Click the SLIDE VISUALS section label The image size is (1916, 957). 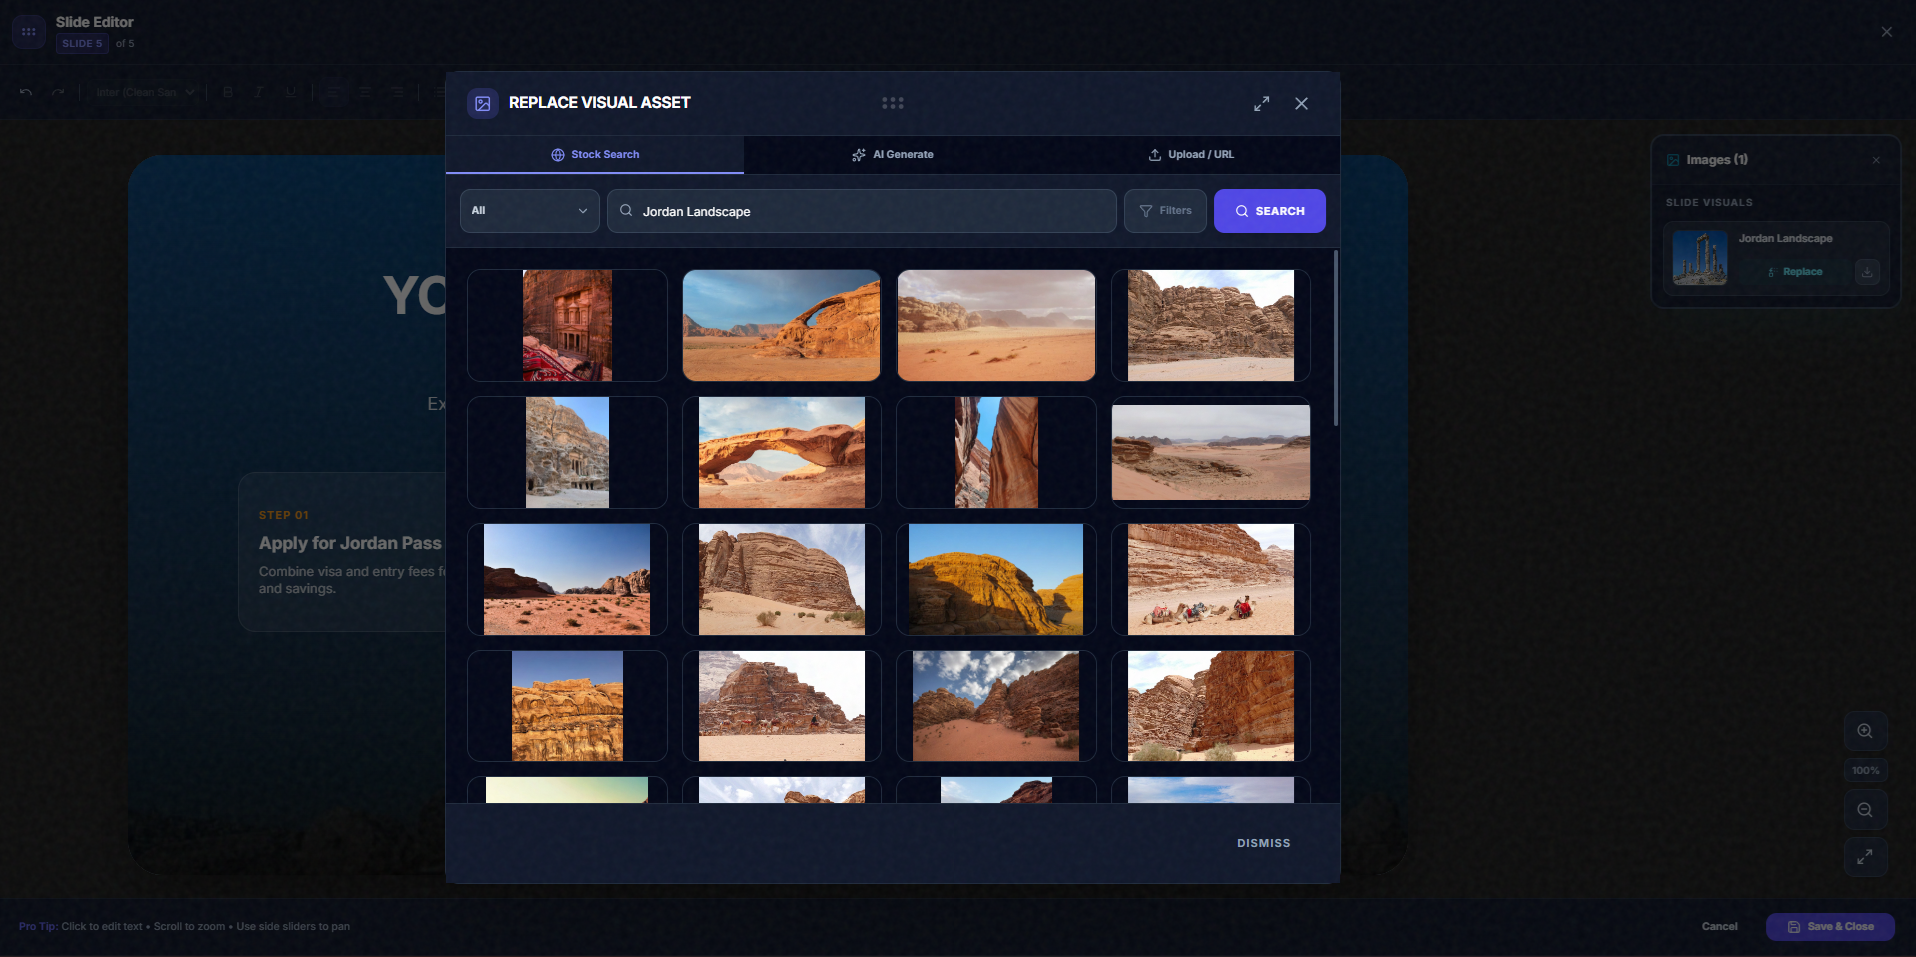click(1709, 203)
